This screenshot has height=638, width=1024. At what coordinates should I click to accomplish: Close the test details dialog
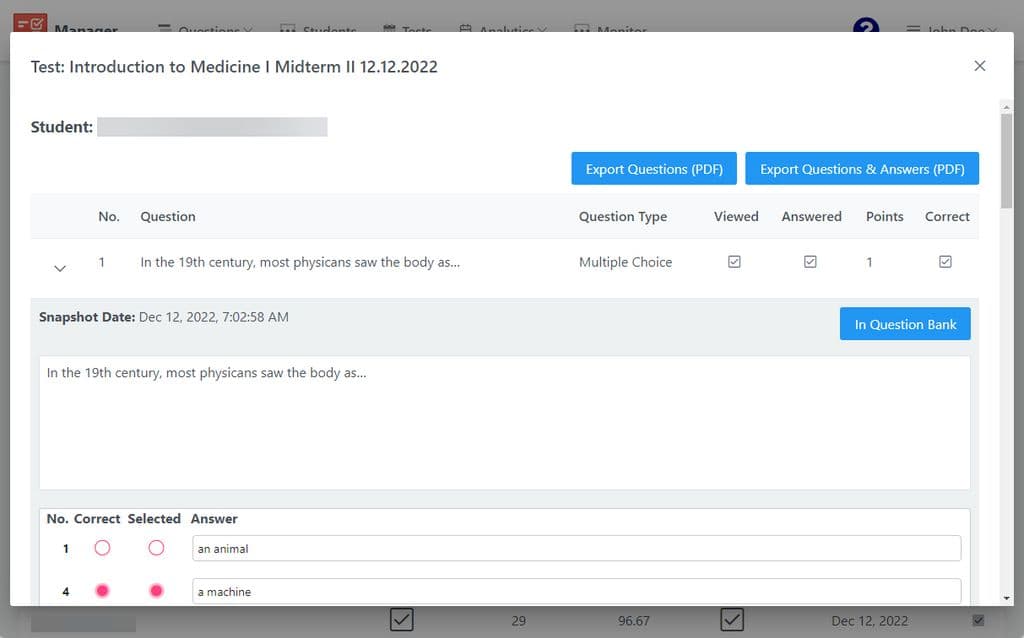980,66
